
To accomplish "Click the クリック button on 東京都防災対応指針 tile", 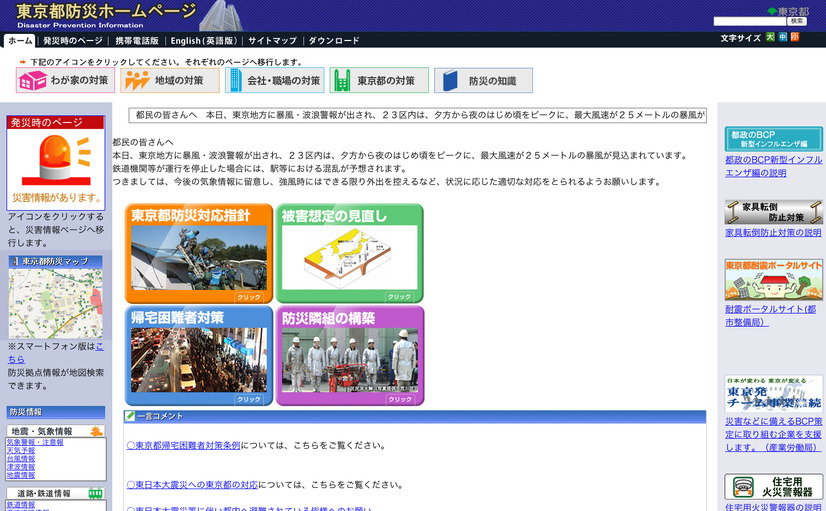I will point(249,297).
